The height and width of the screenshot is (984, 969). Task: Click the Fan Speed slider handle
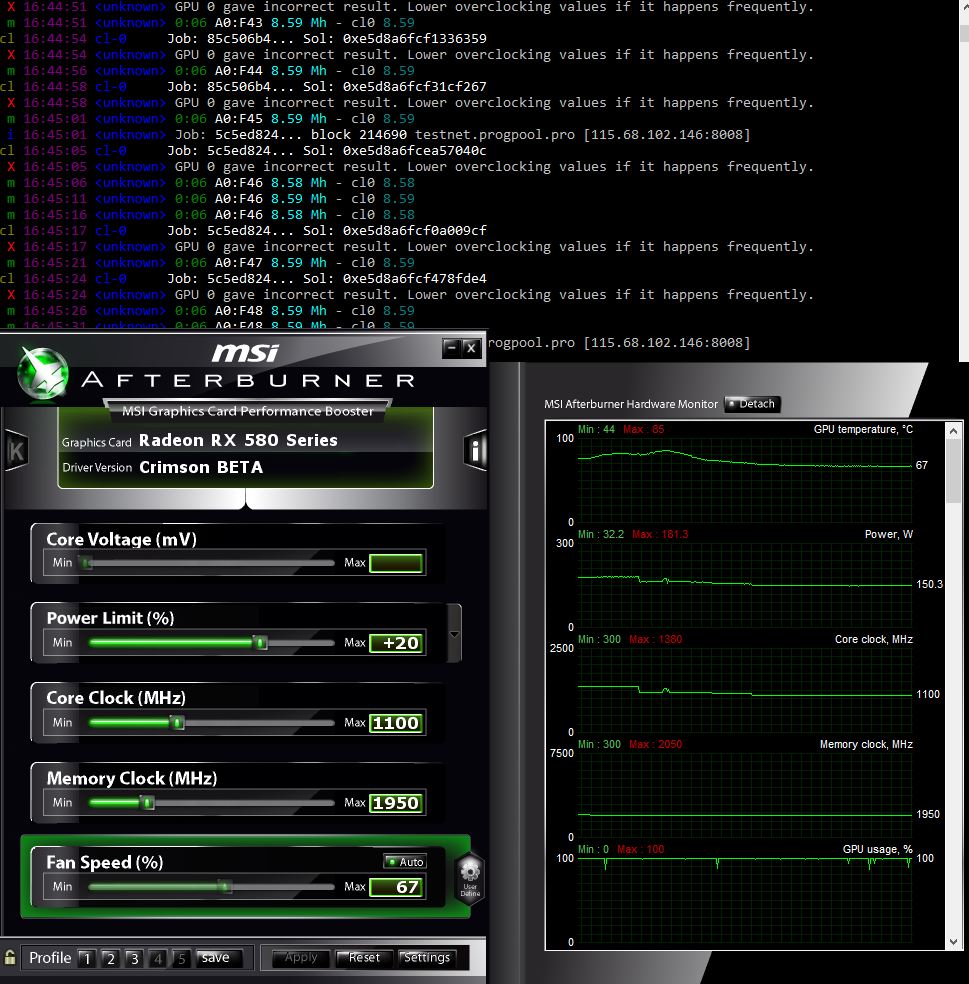pos(225,887)
